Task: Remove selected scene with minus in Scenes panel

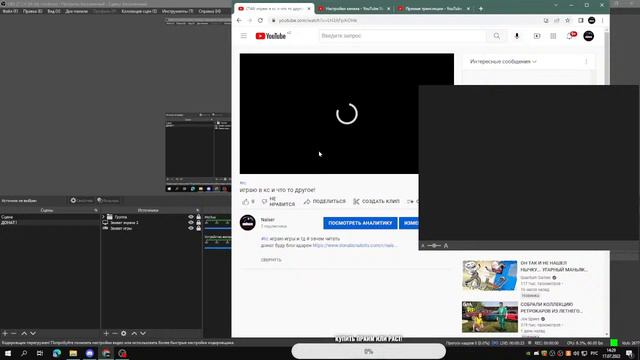Action: click(x=13, y=333)
